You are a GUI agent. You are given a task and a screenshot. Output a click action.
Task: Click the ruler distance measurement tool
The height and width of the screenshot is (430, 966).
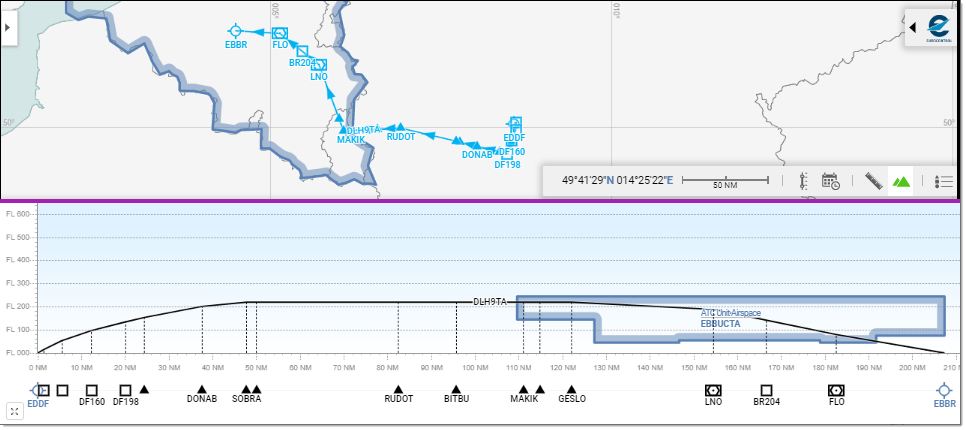click(x=875, y=181)
